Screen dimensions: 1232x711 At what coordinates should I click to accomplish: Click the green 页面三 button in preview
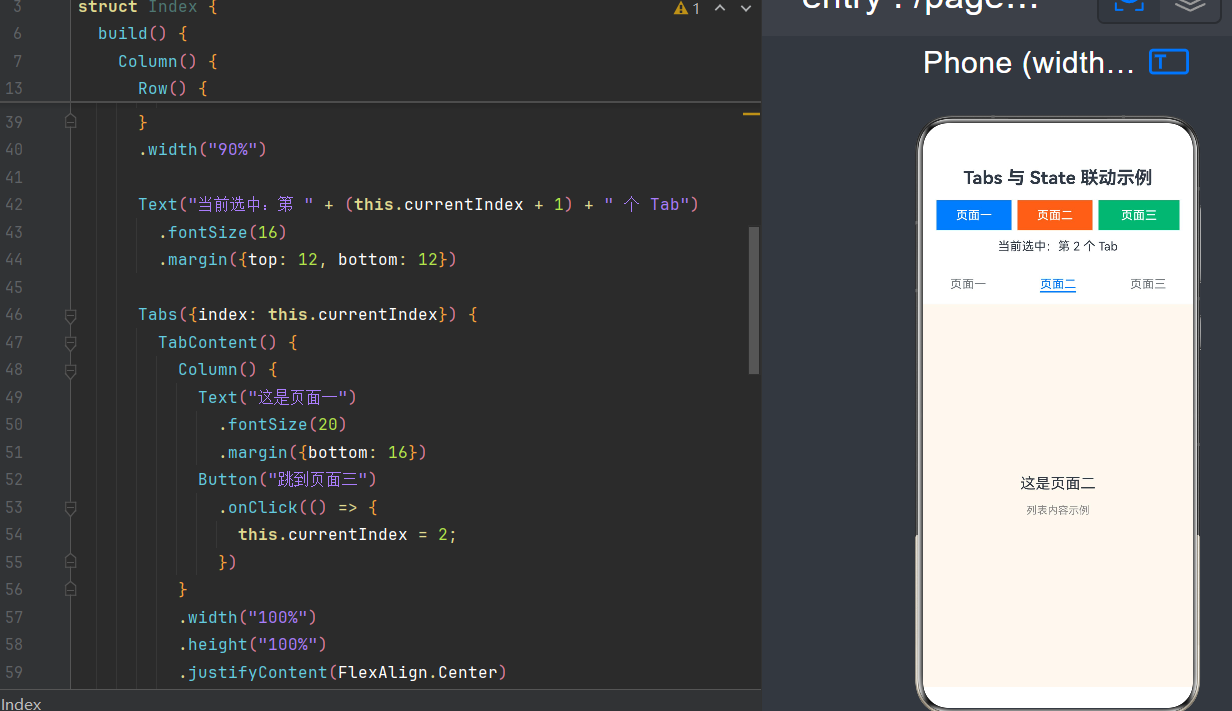[1138, 215]
